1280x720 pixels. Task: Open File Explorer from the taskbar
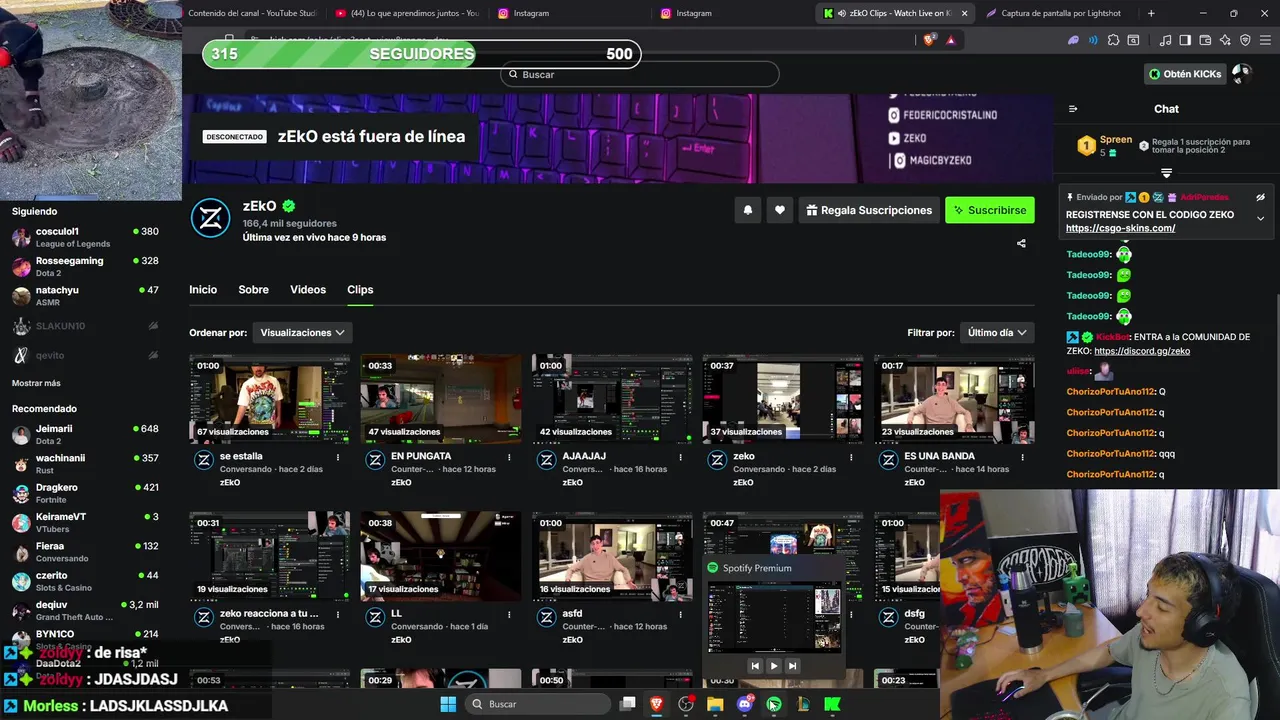tap(715, 704)
